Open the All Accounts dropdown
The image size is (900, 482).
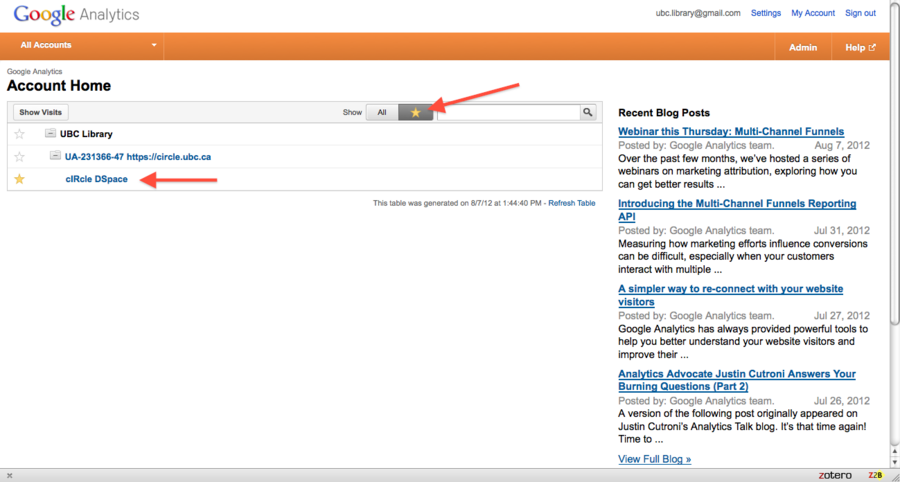point(88,46)
